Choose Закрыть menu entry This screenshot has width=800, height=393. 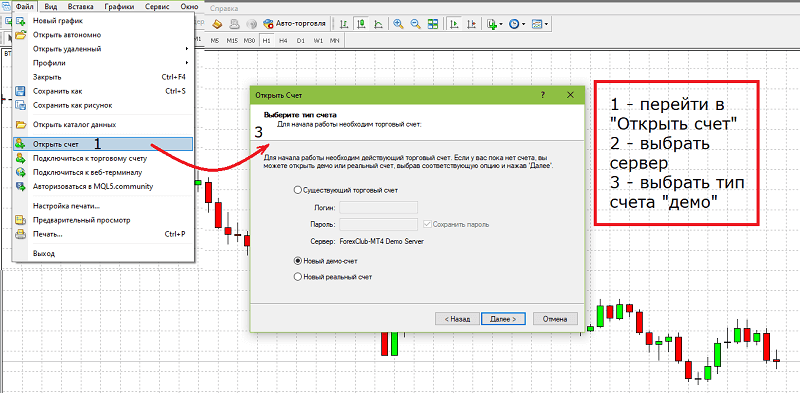pyautogui.click(x=103, y=77)
